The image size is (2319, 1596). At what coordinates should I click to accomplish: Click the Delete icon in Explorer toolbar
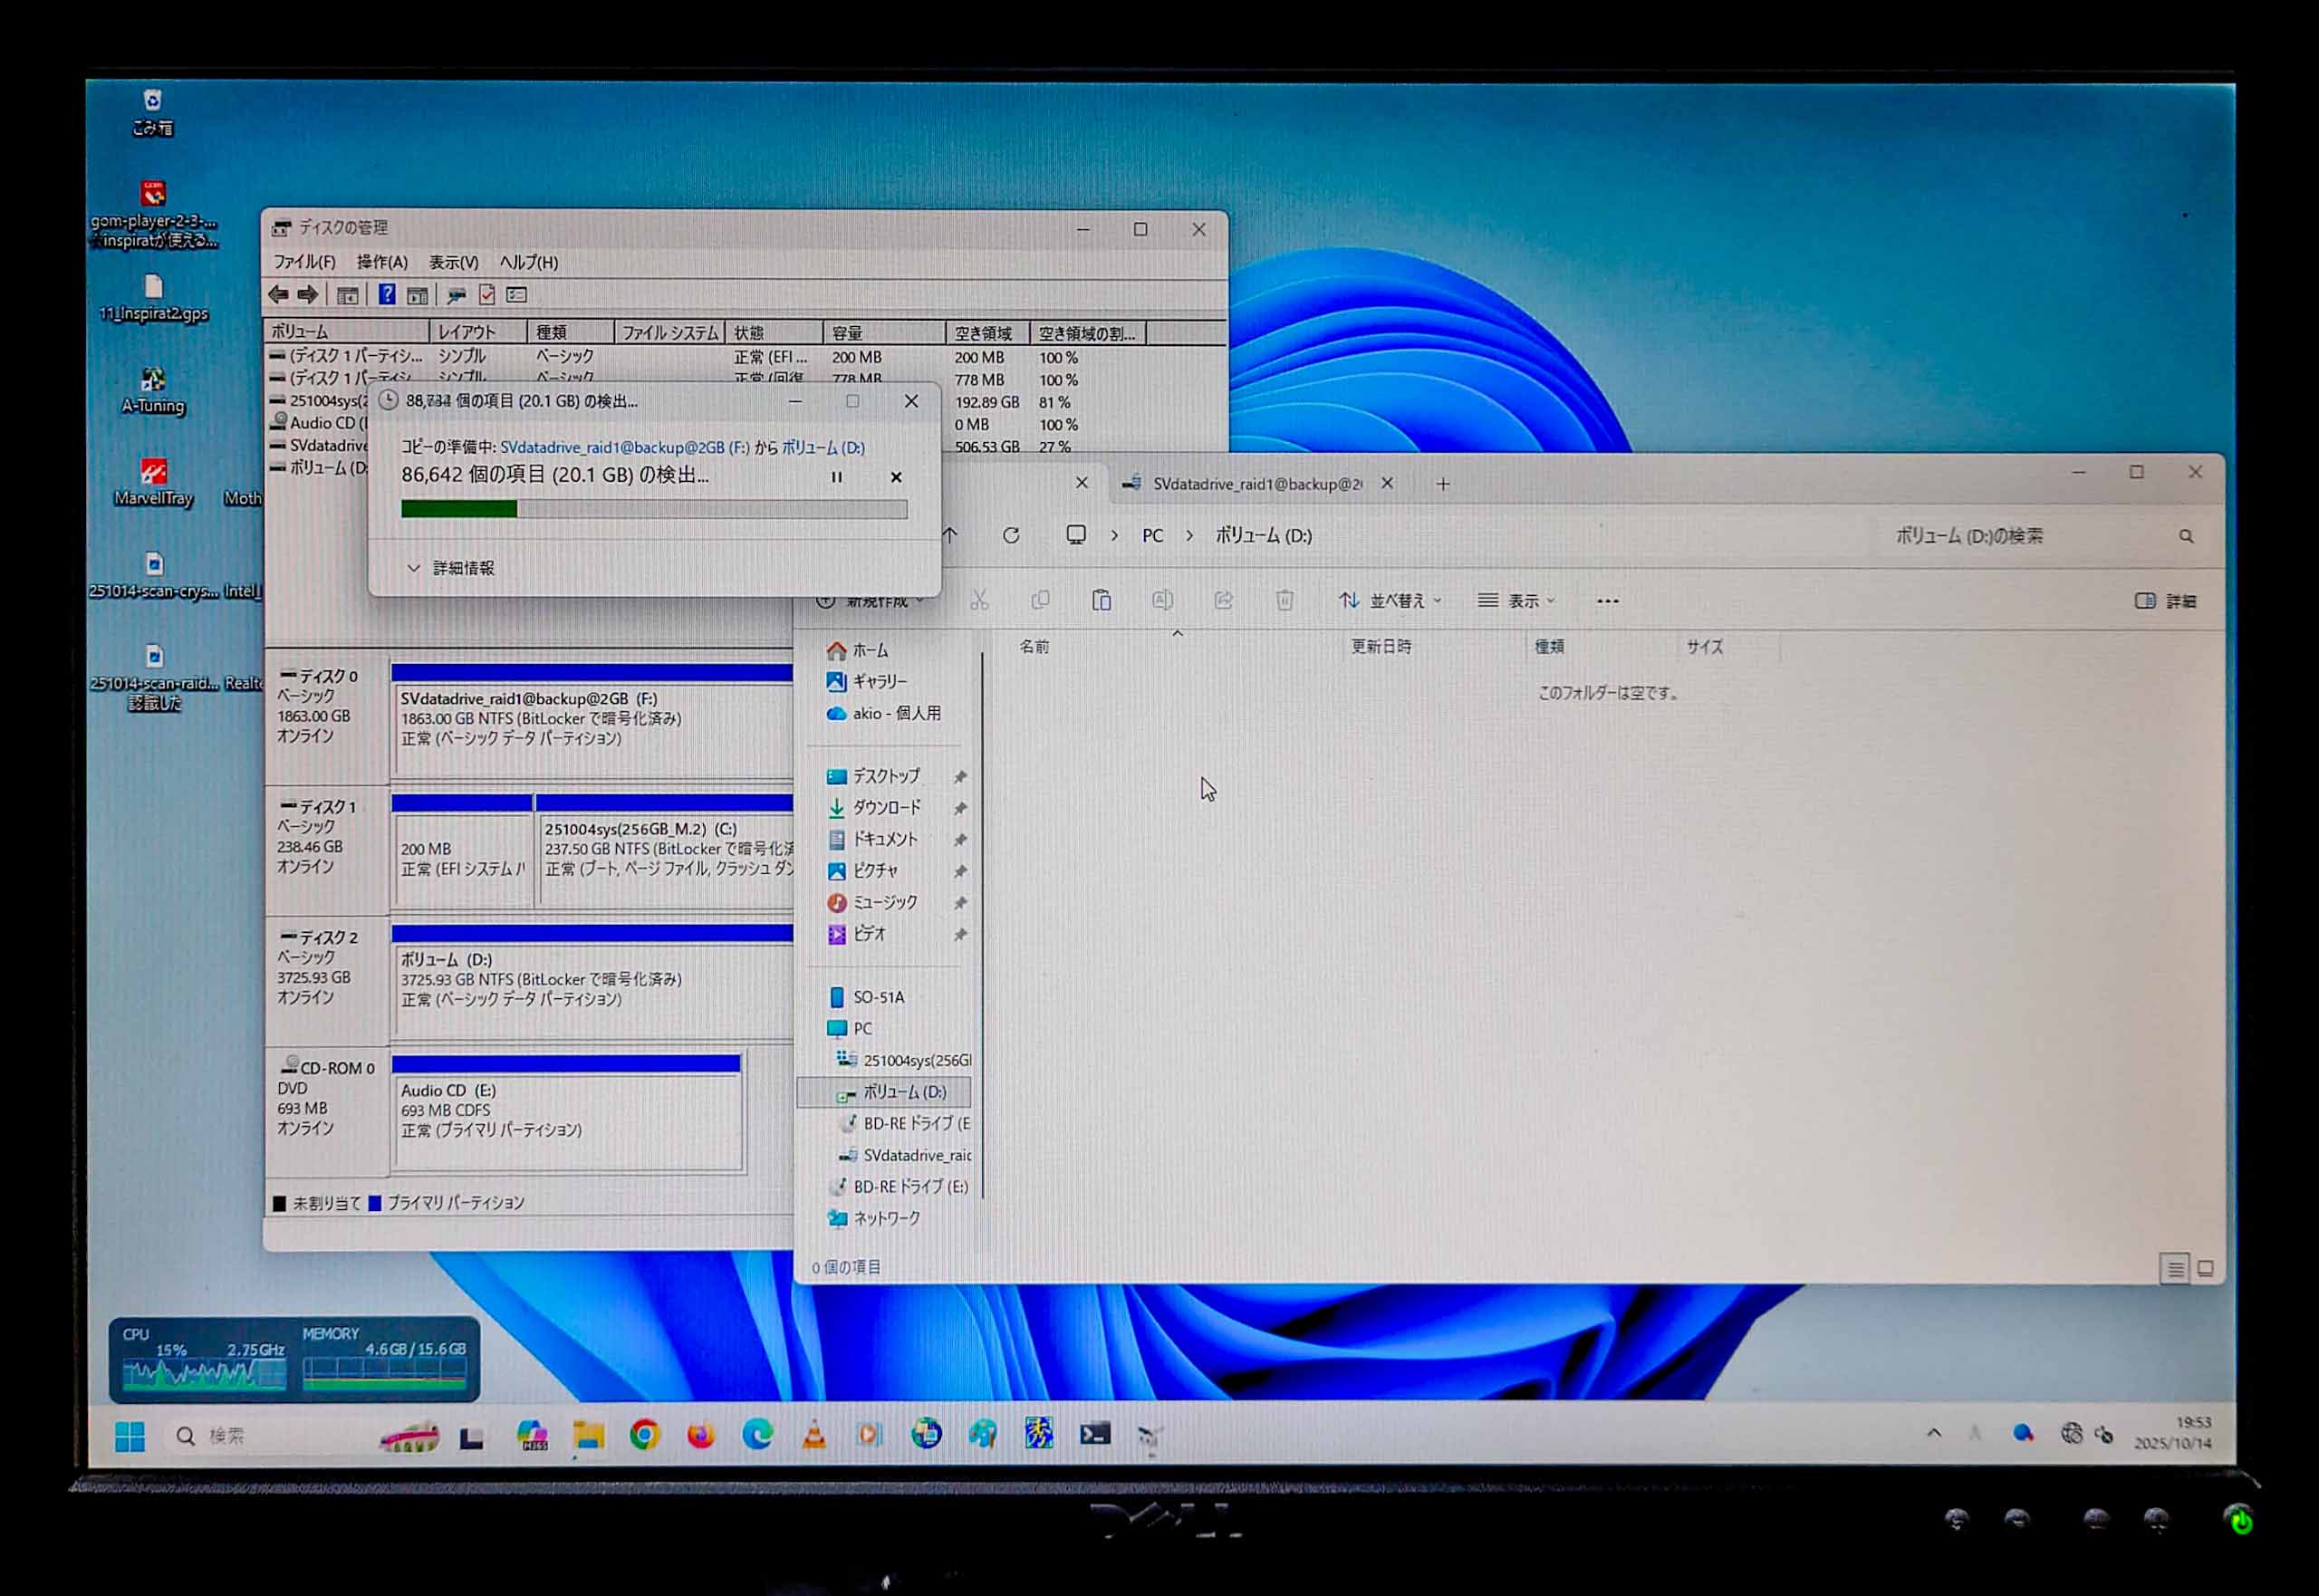tap(1284, 600)
